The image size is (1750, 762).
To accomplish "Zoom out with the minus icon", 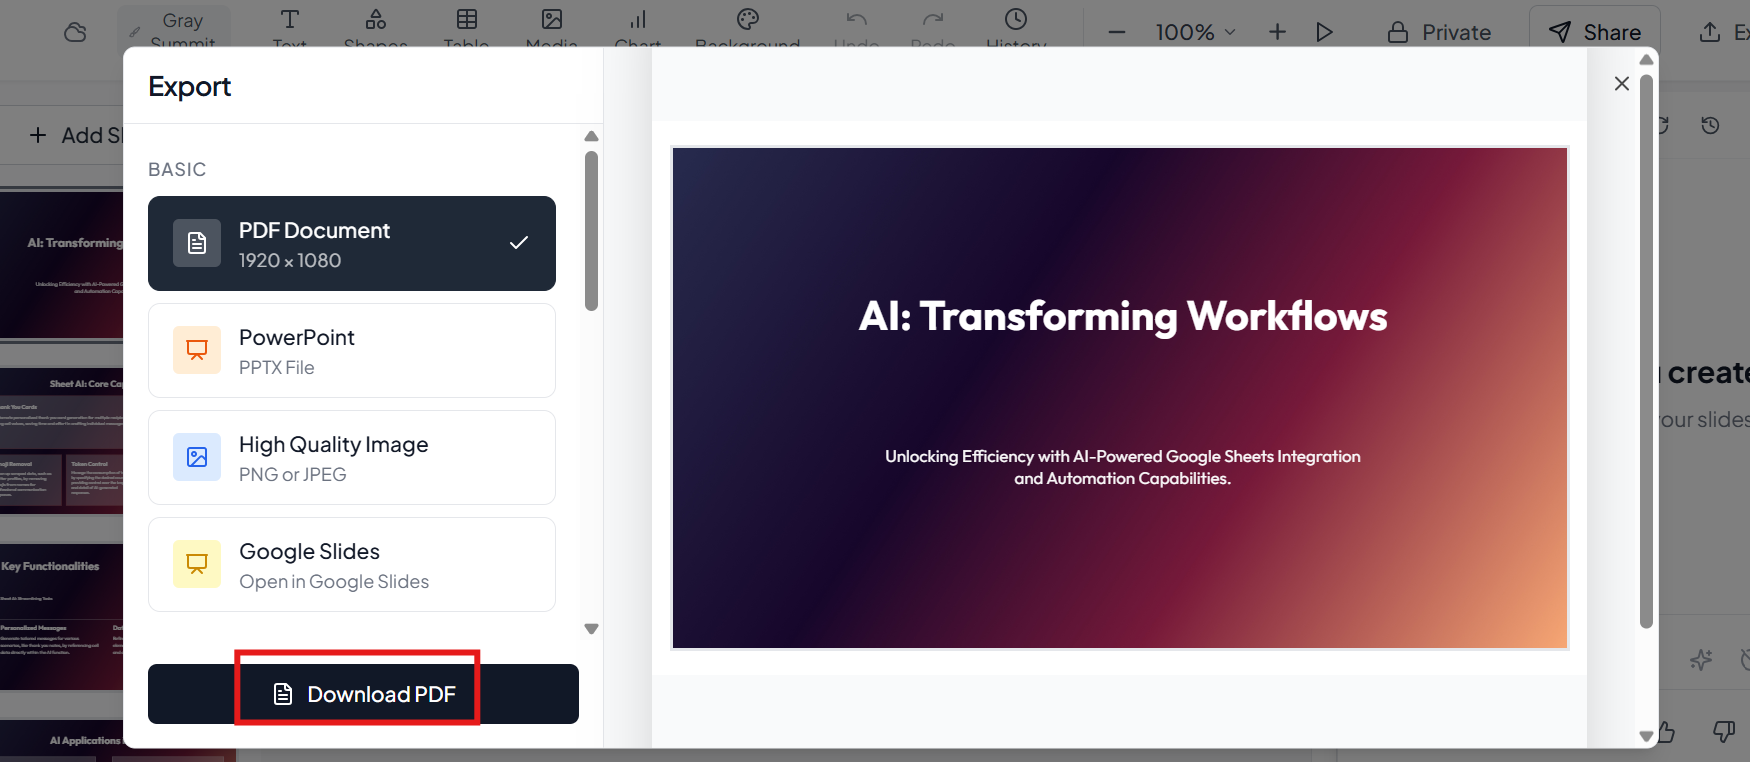I will coord(1117,32).
